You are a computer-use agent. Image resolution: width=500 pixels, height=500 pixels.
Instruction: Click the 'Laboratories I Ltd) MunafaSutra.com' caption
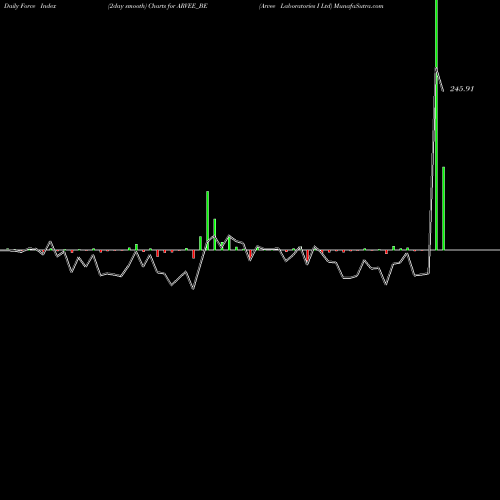(332, 6)
